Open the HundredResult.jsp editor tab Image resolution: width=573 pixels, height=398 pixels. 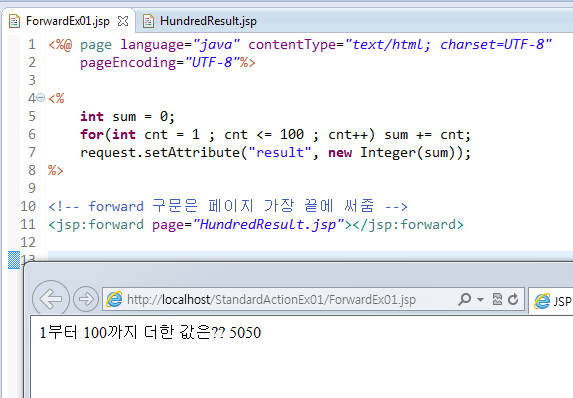(x=208, y=21)
